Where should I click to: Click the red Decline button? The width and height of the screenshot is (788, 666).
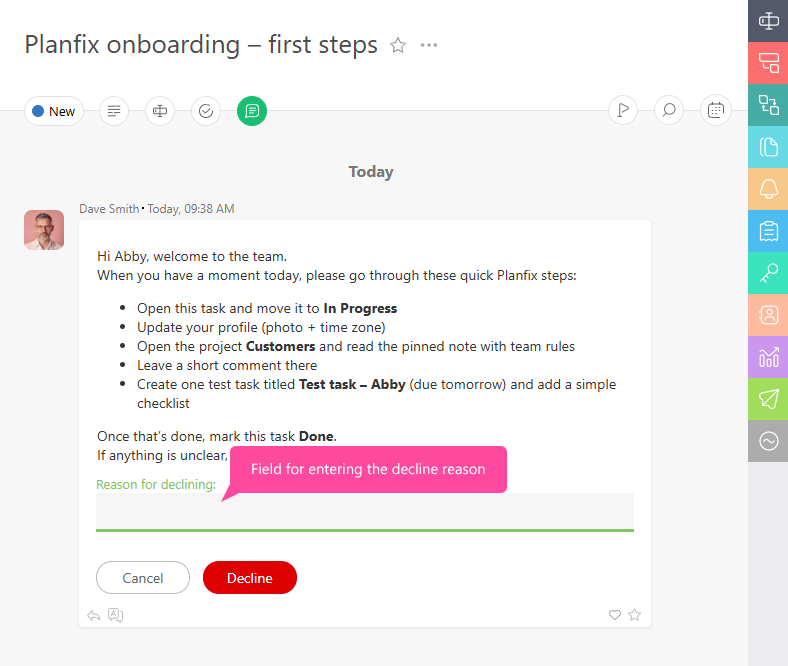pyautogui.click(x=250, y=578)
